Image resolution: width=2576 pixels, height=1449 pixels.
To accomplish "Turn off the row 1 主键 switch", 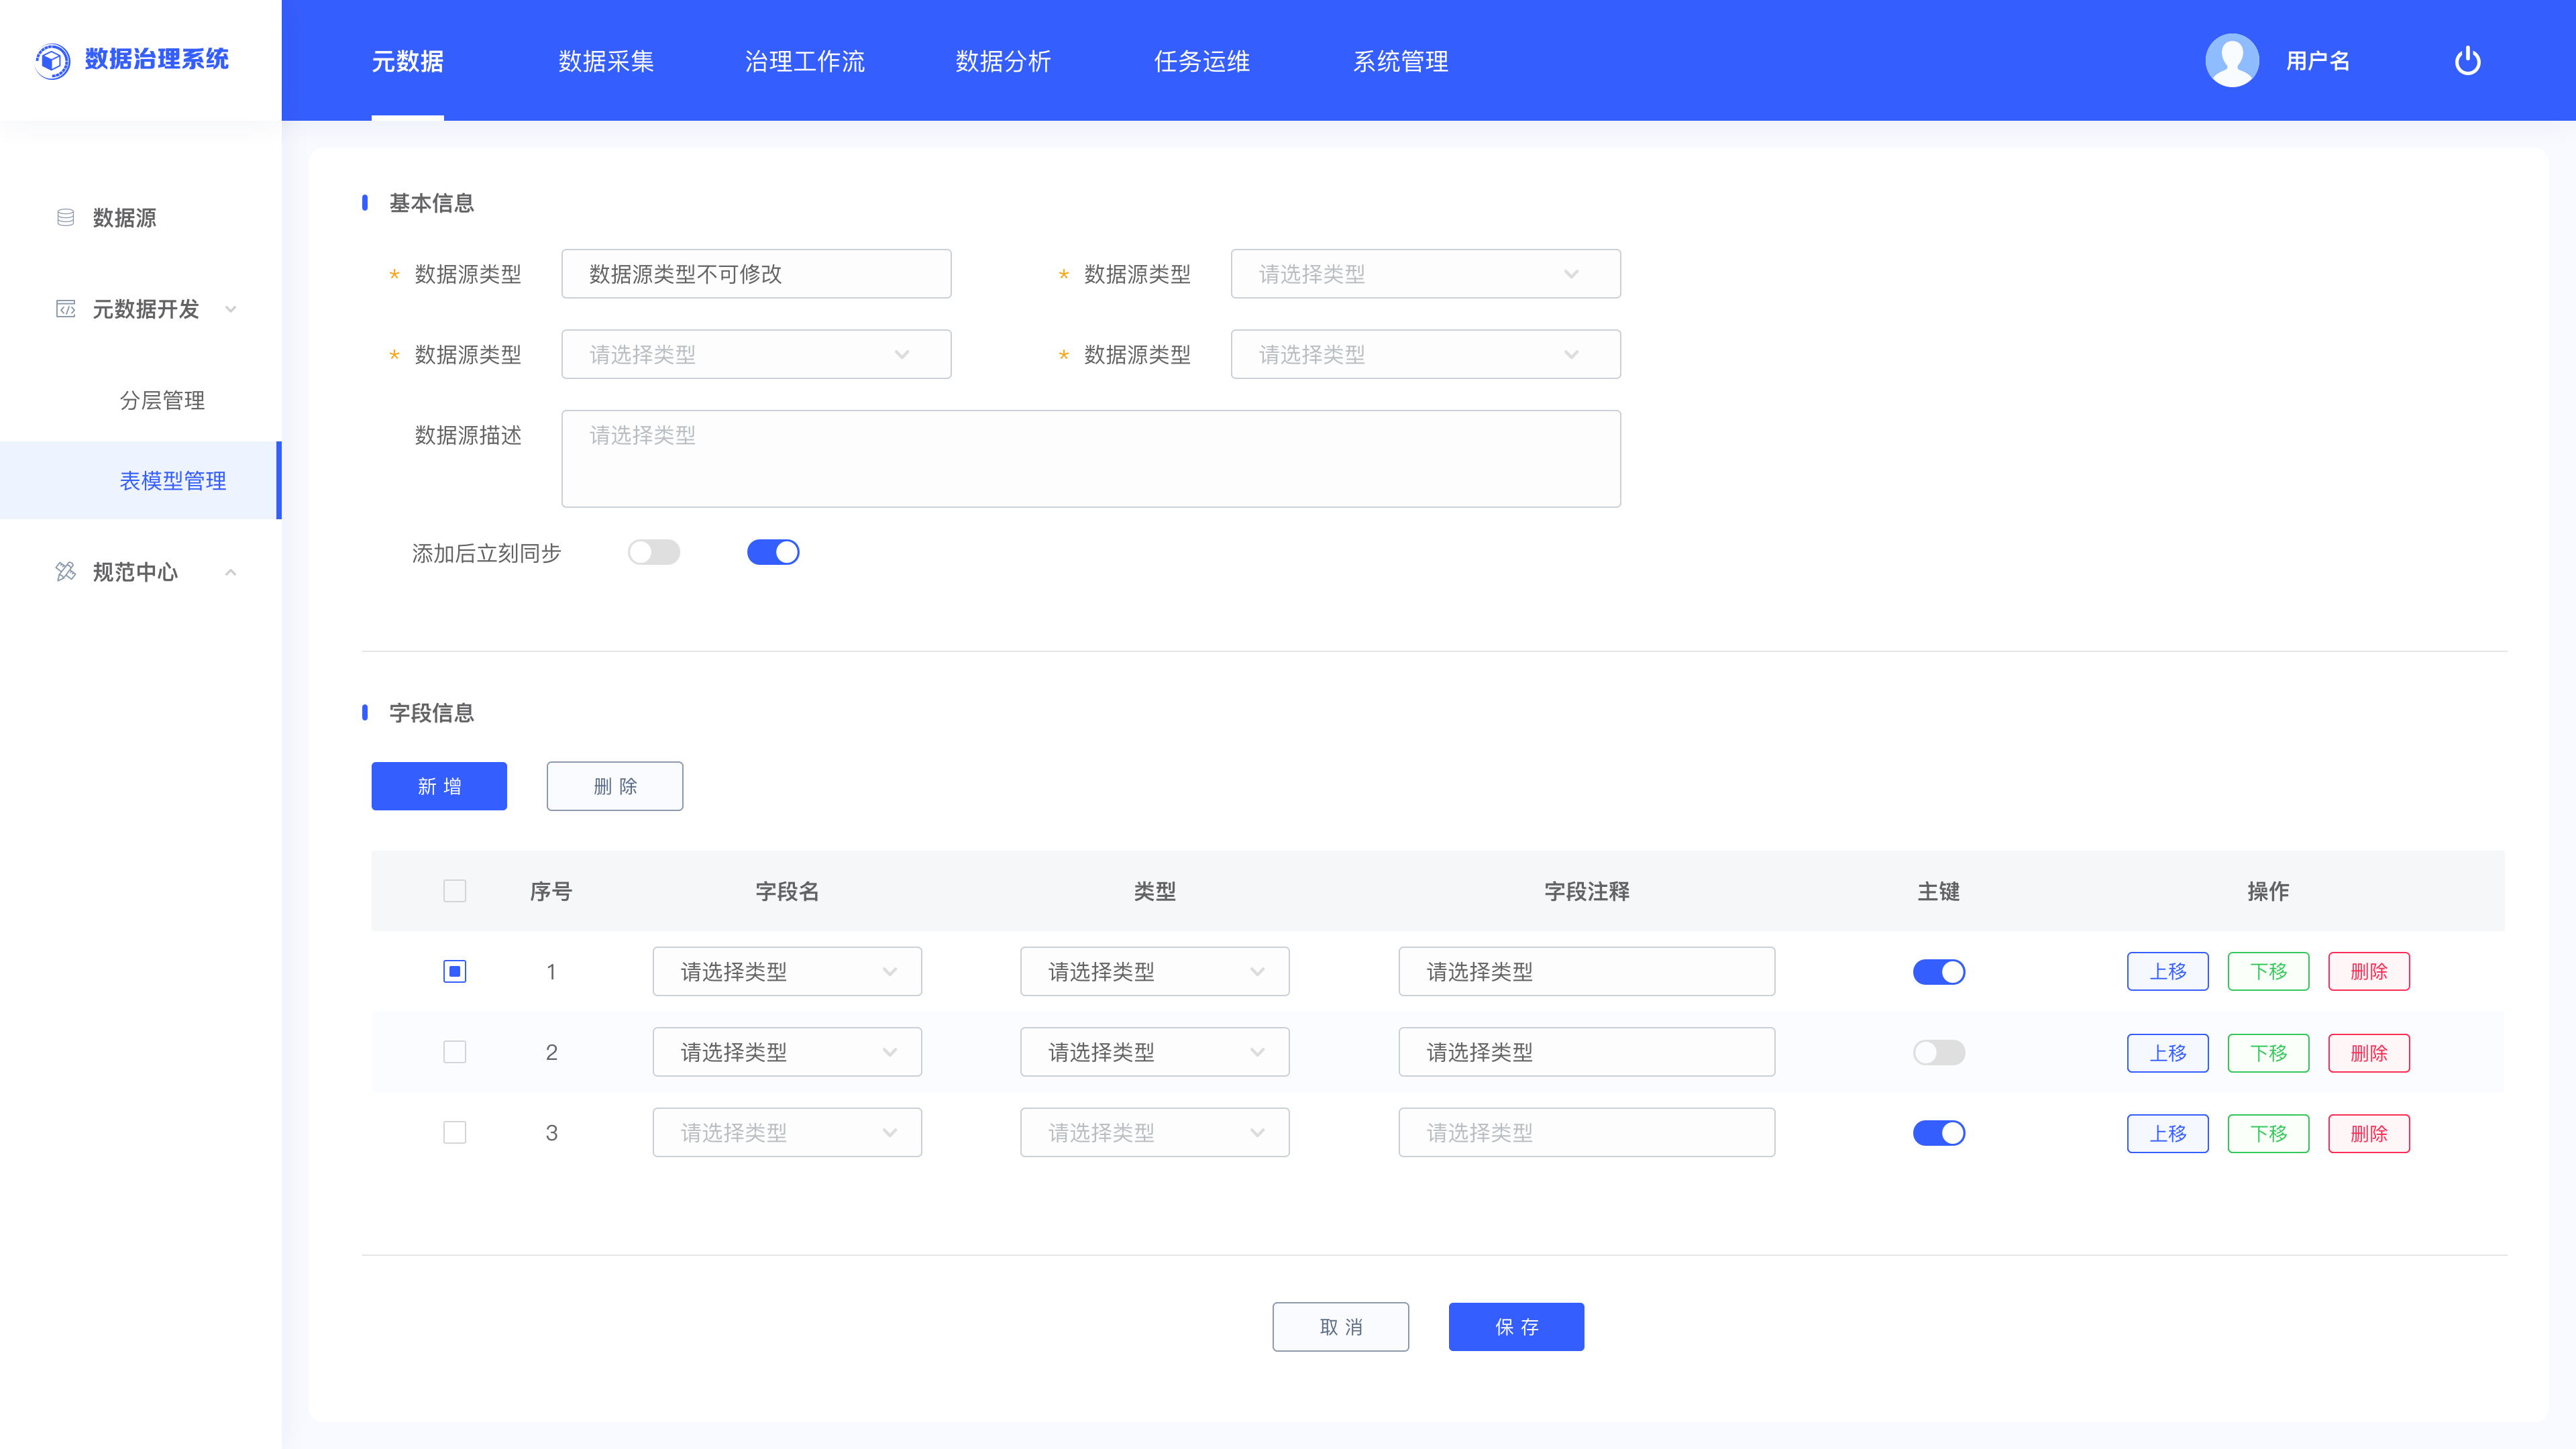I will pos(1938,971).
